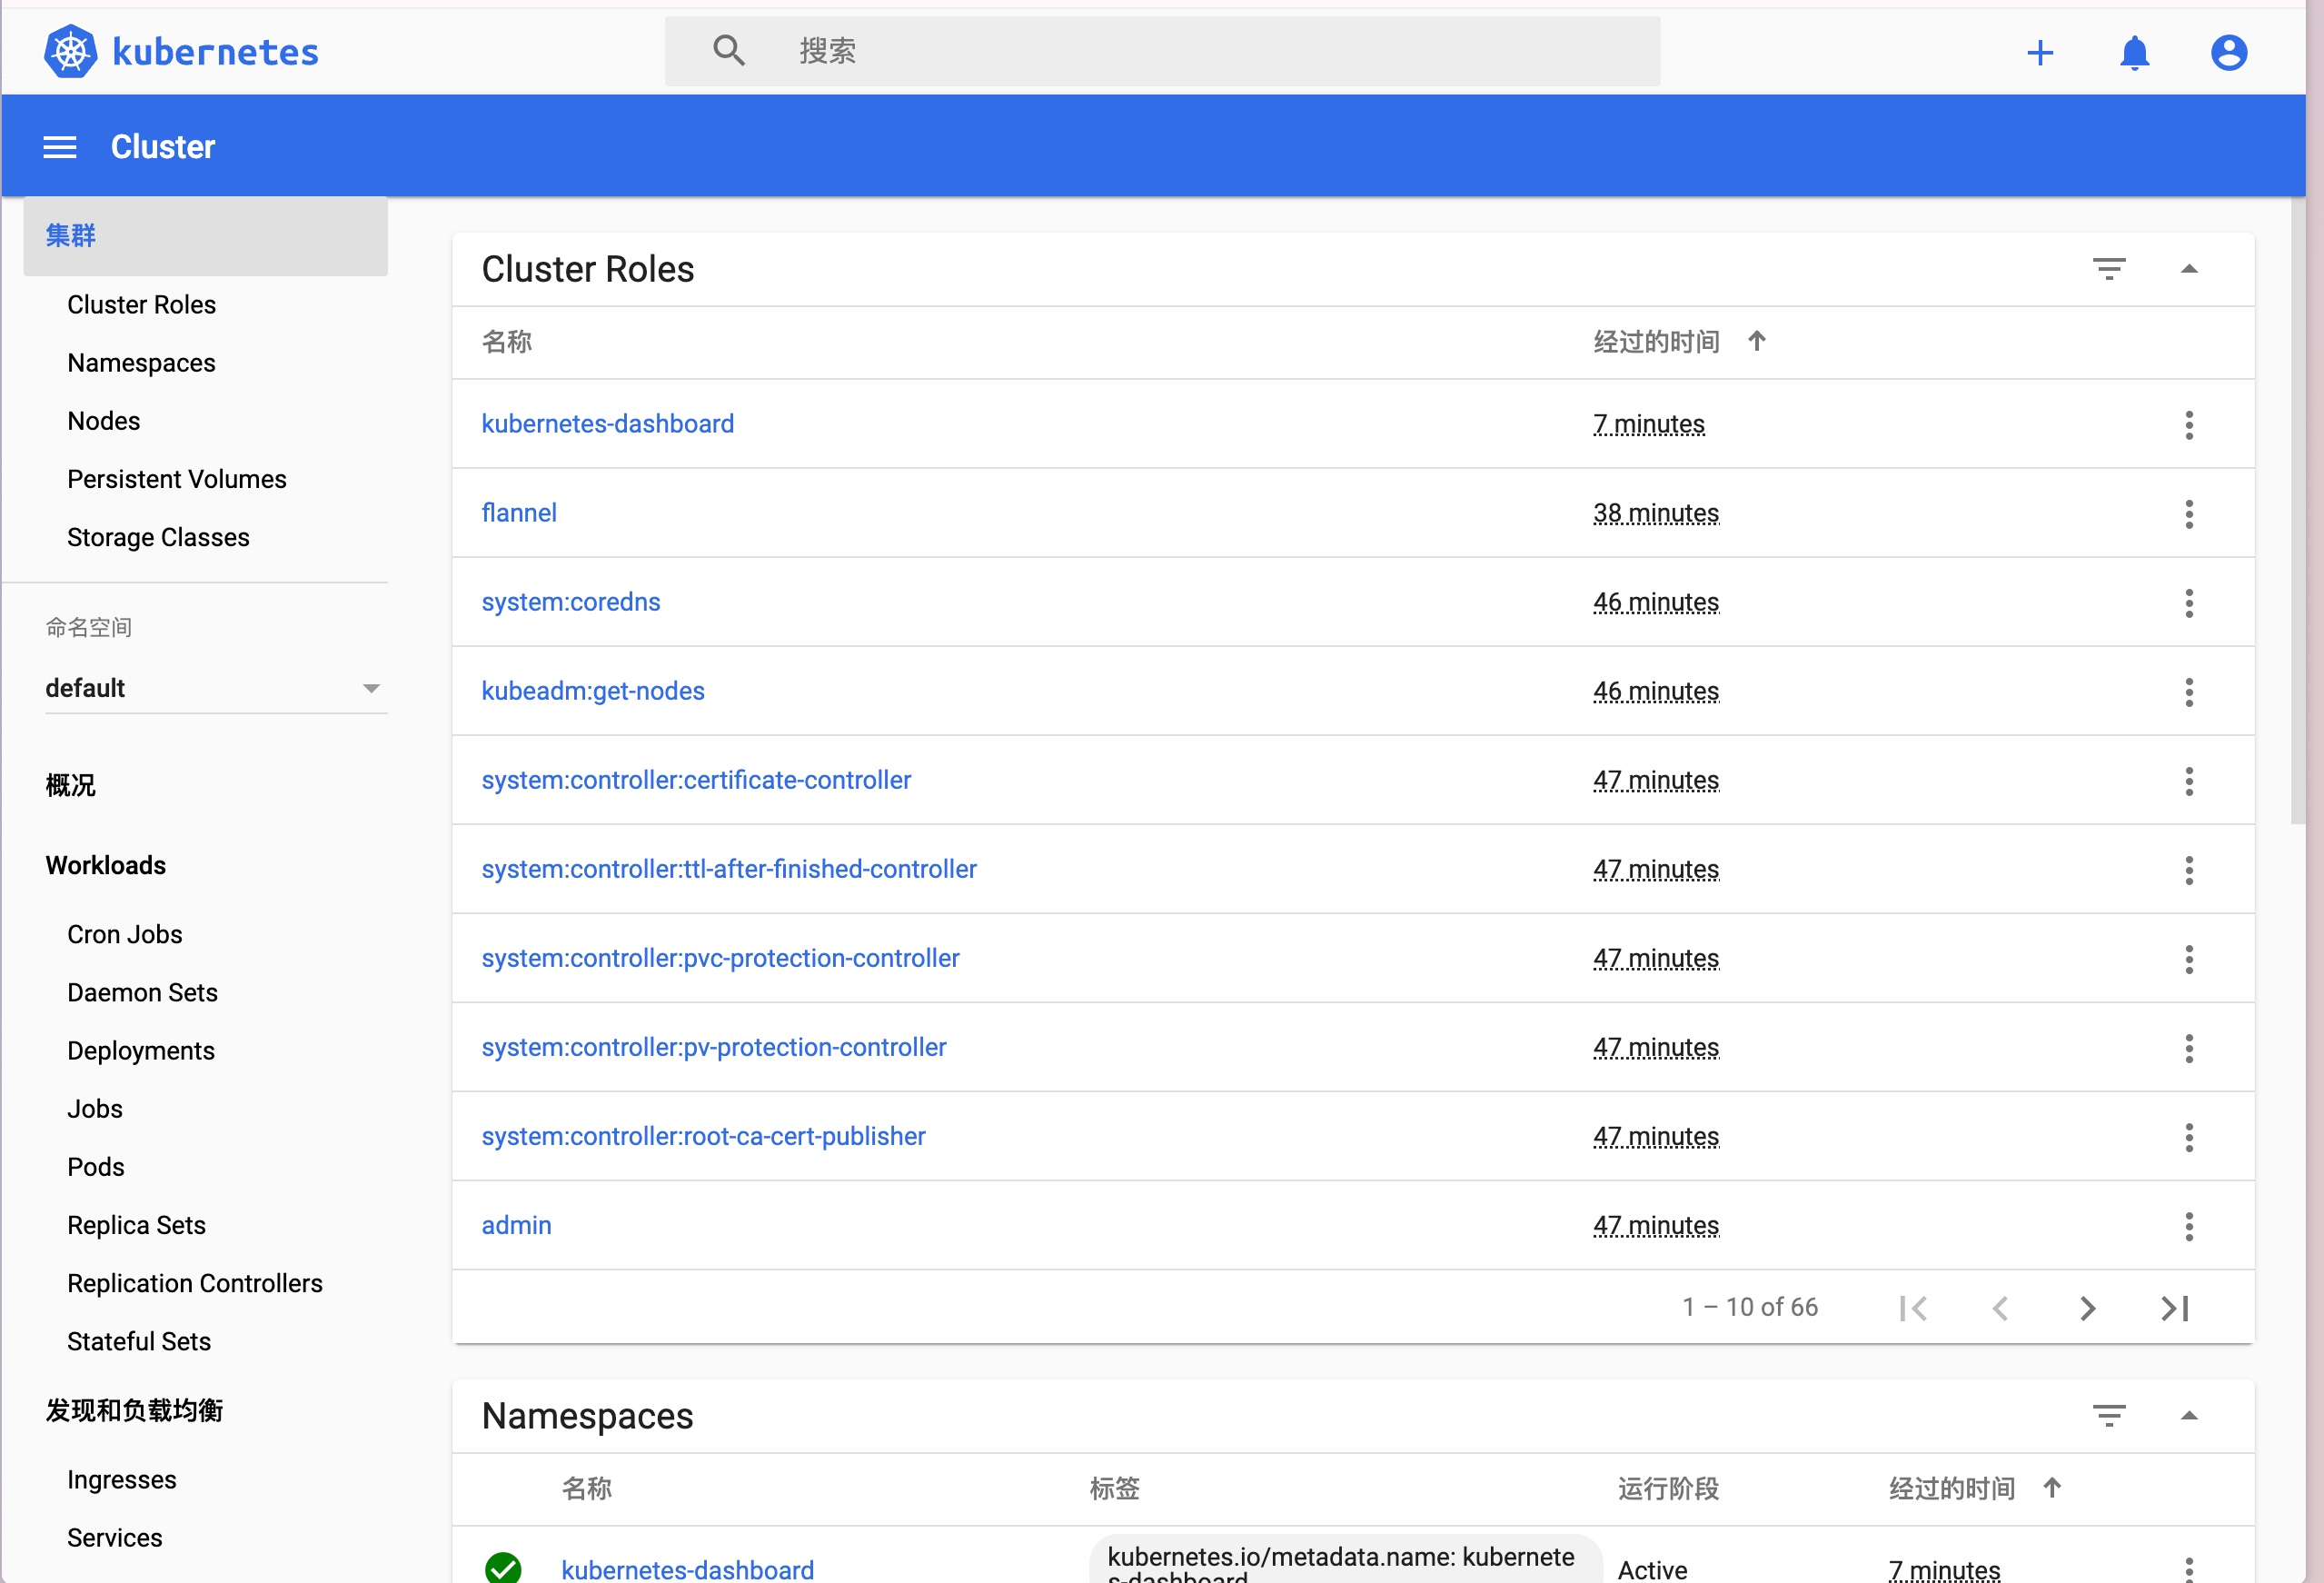Open the default namespace dropdown
The width and height of the screenshot is (2324, 1583).
216,688
